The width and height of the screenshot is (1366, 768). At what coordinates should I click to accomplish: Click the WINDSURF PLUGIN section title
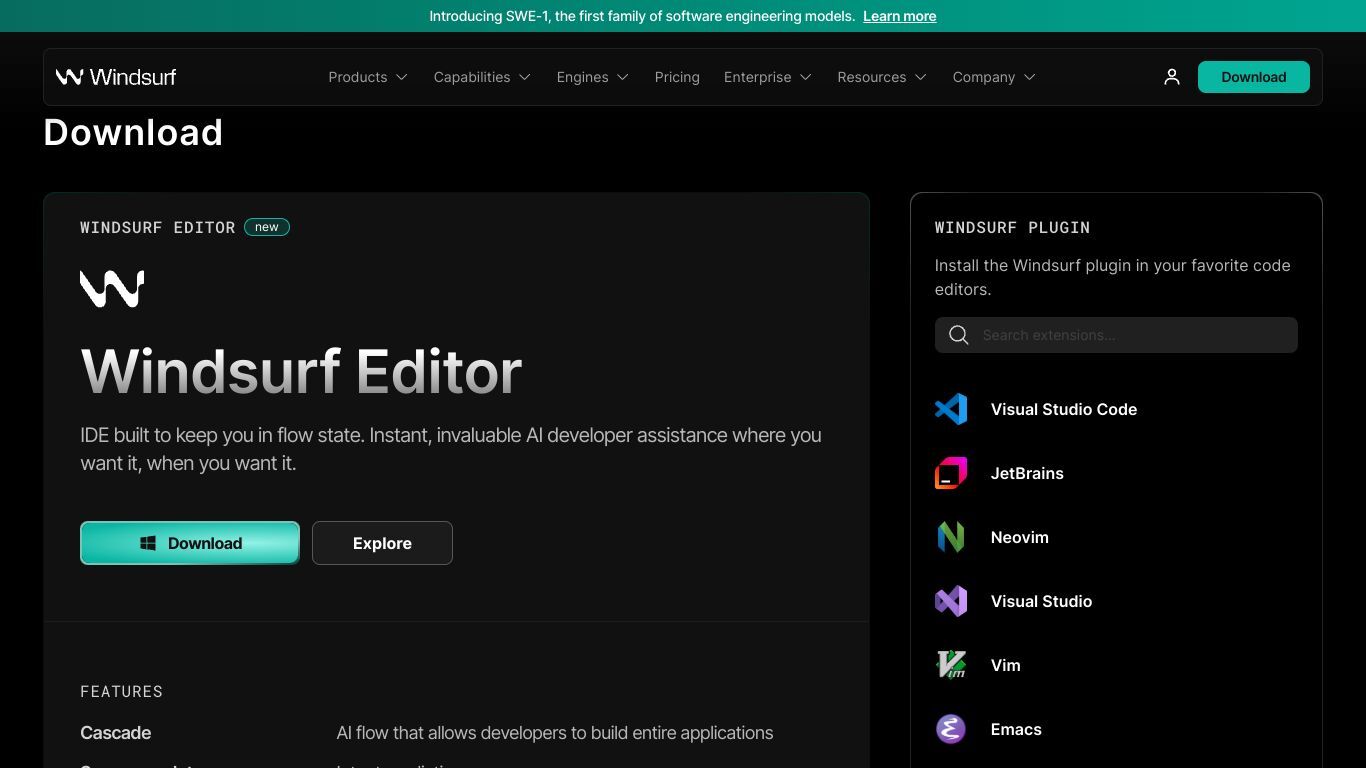(1012, 227)
